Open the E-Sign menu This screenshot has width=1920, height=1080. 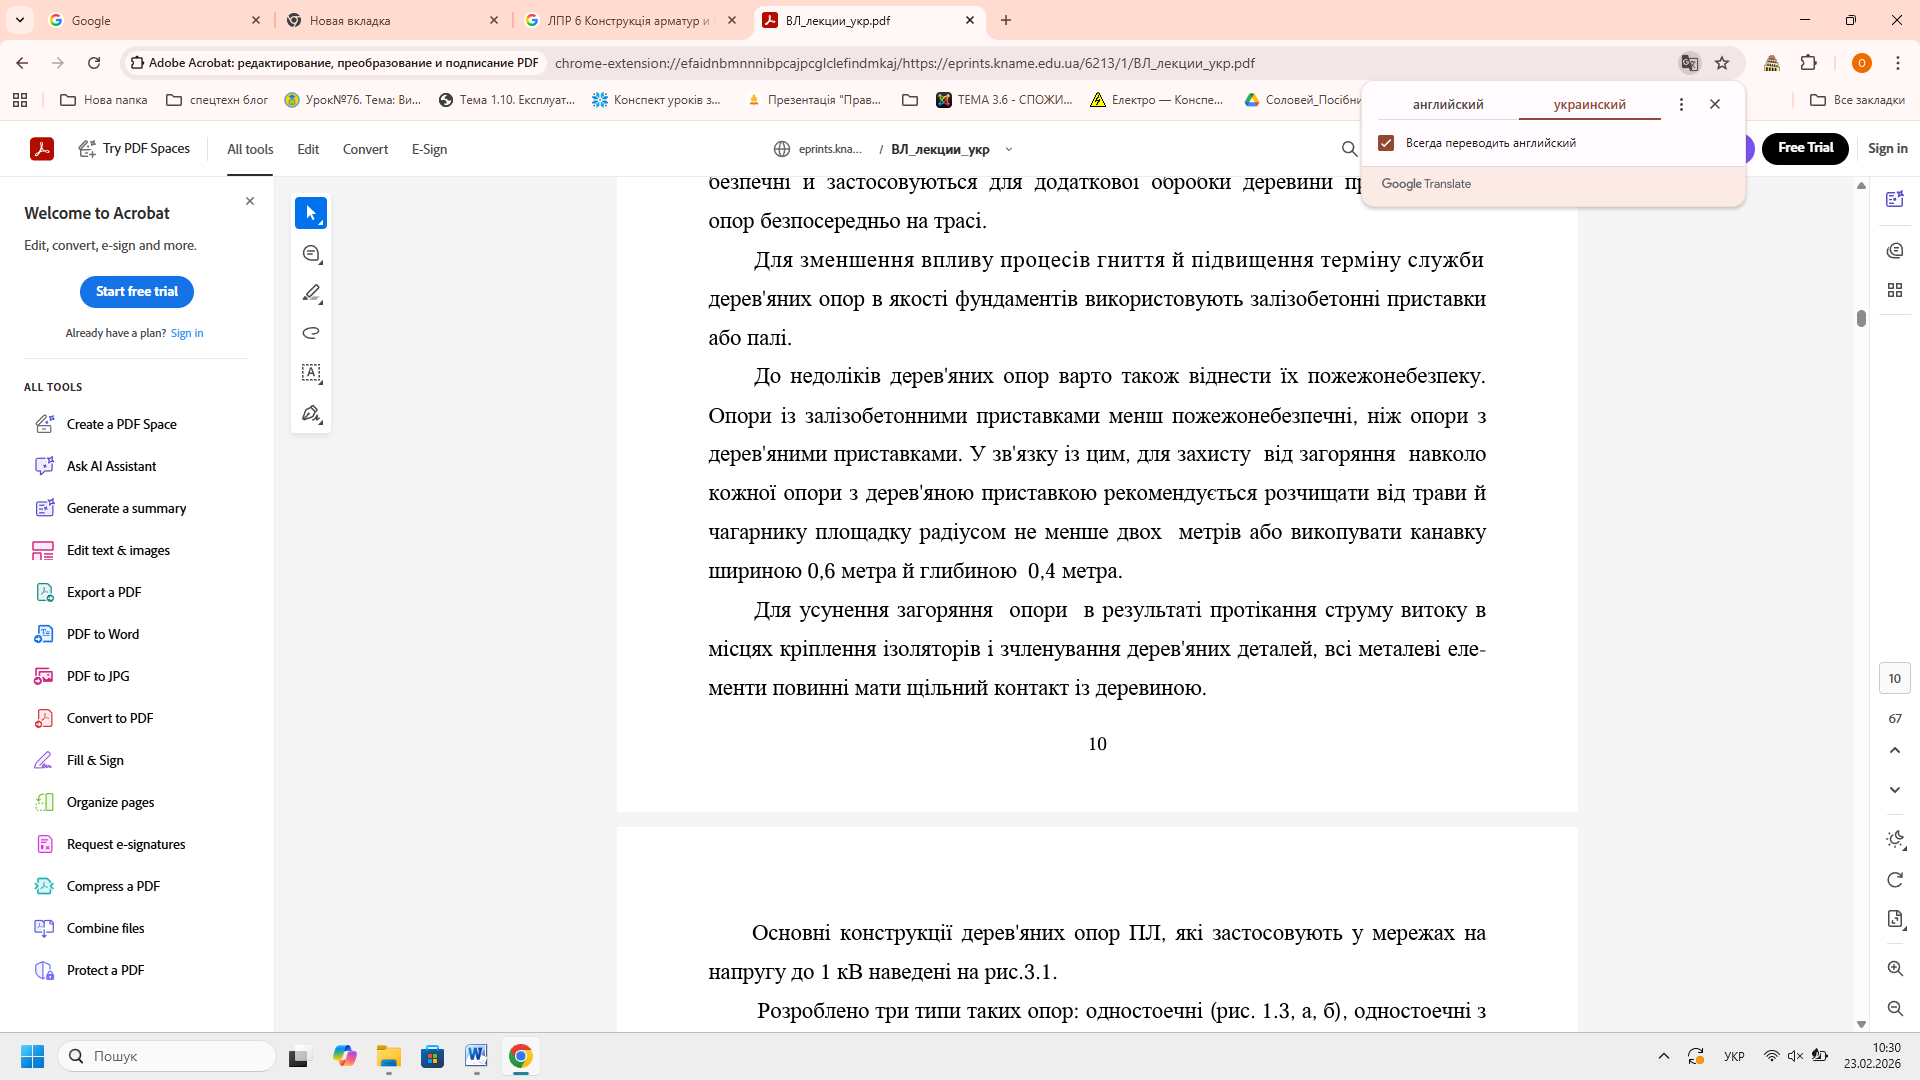pos(429,149)
